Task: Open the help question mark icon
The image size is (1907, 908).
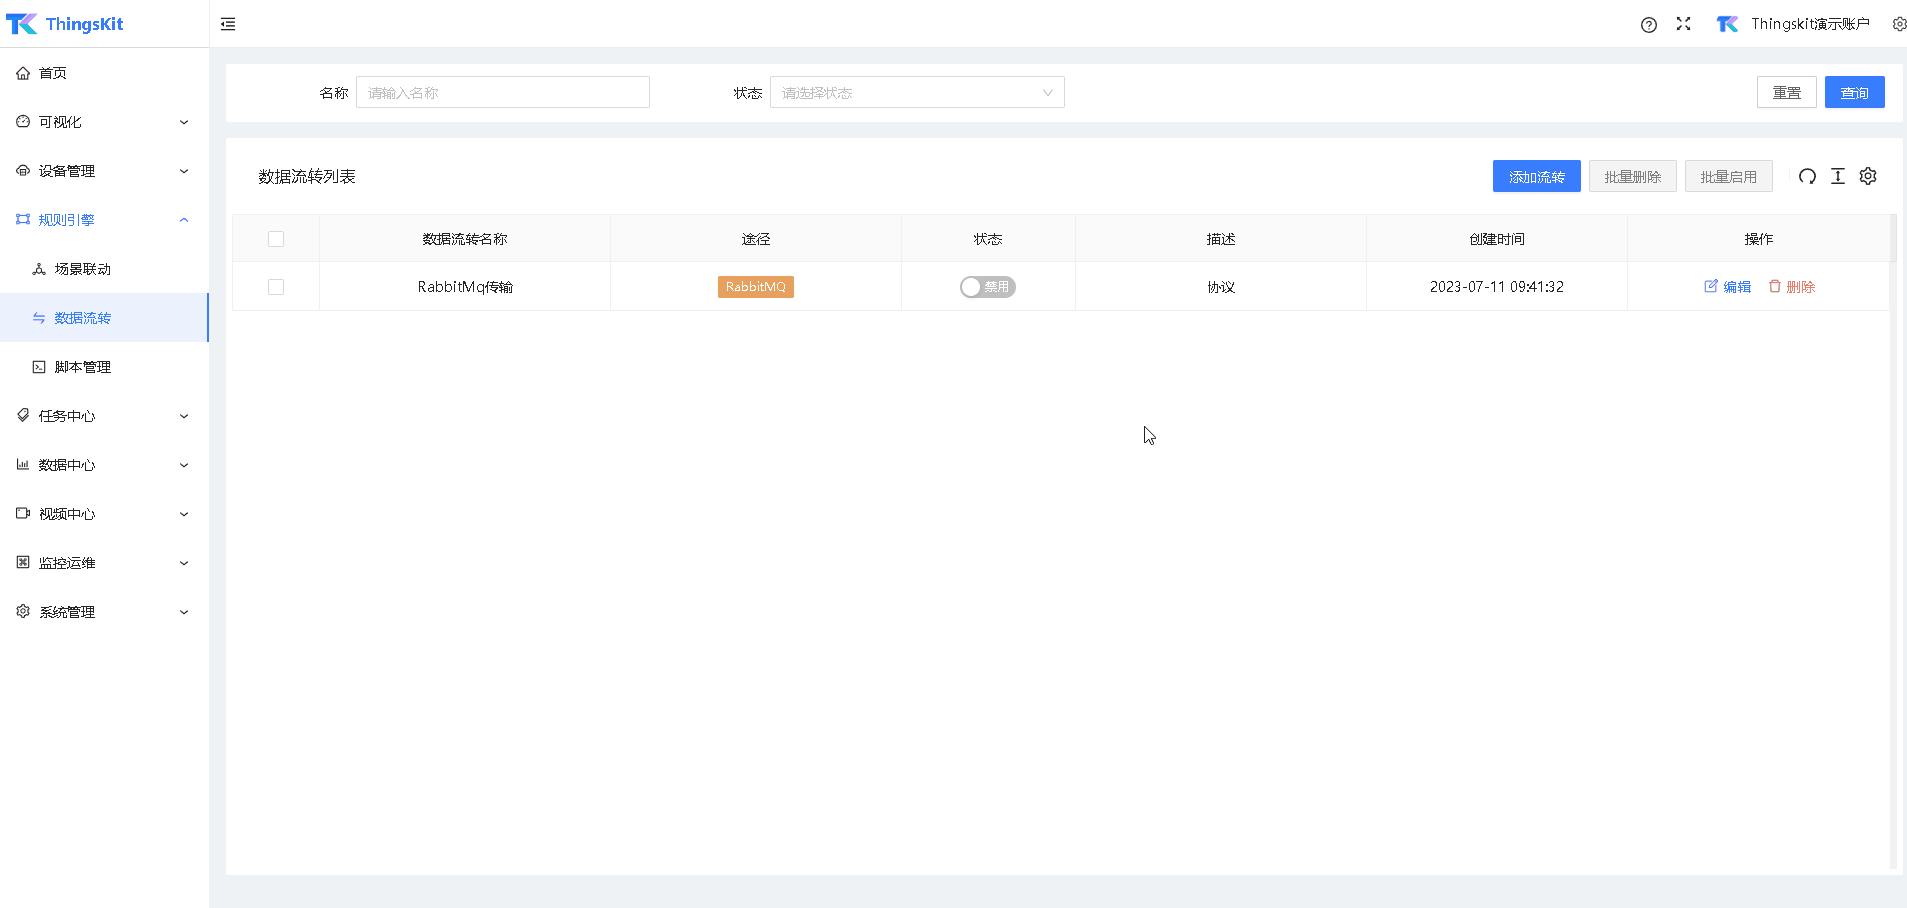Action: [x=1648, y=25]
